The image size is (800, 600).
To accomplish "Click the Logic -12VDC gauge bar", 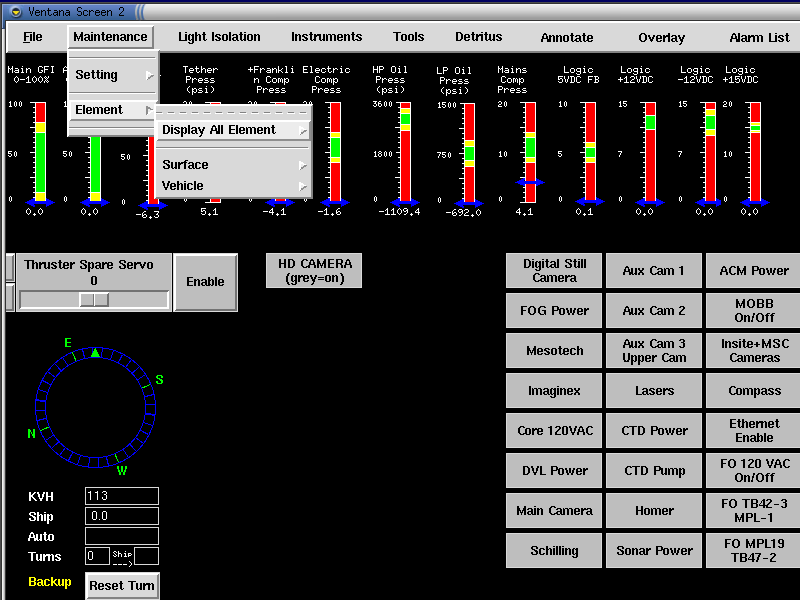I will [710, 152].
